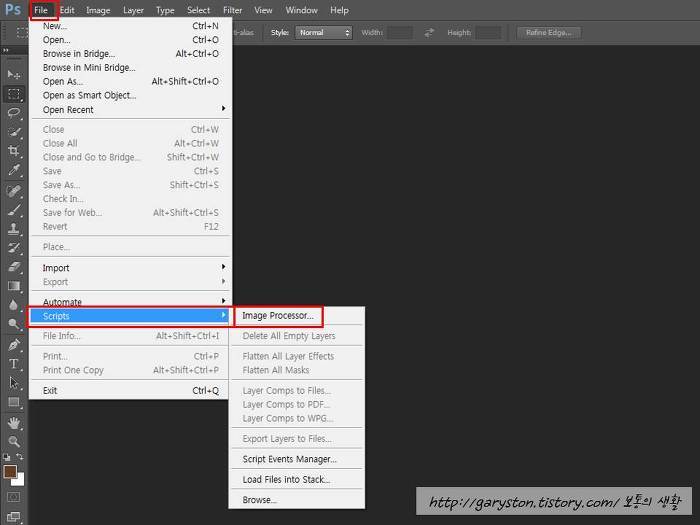The height and width of the screenshot is (525, 700).
Task: Expand the Open Recent submenu
Action: click(x=131, y=109)
